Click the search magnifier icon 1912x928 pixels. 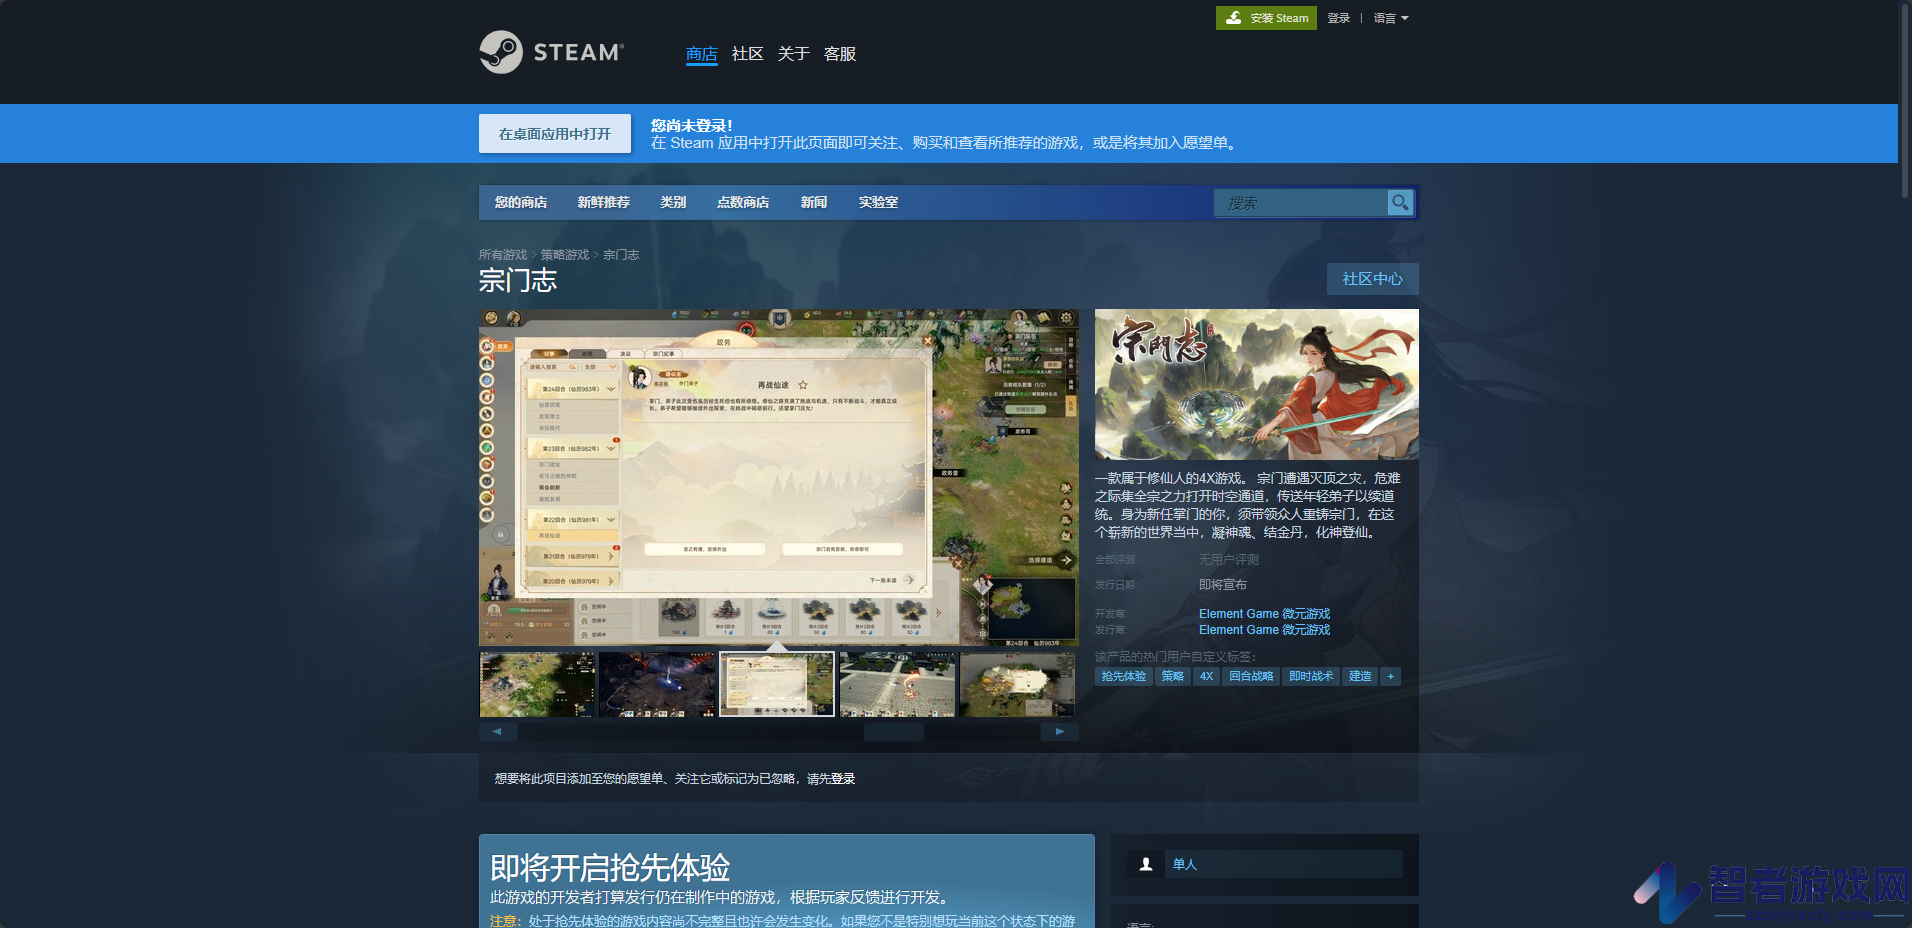click(x=1400, y=203)
